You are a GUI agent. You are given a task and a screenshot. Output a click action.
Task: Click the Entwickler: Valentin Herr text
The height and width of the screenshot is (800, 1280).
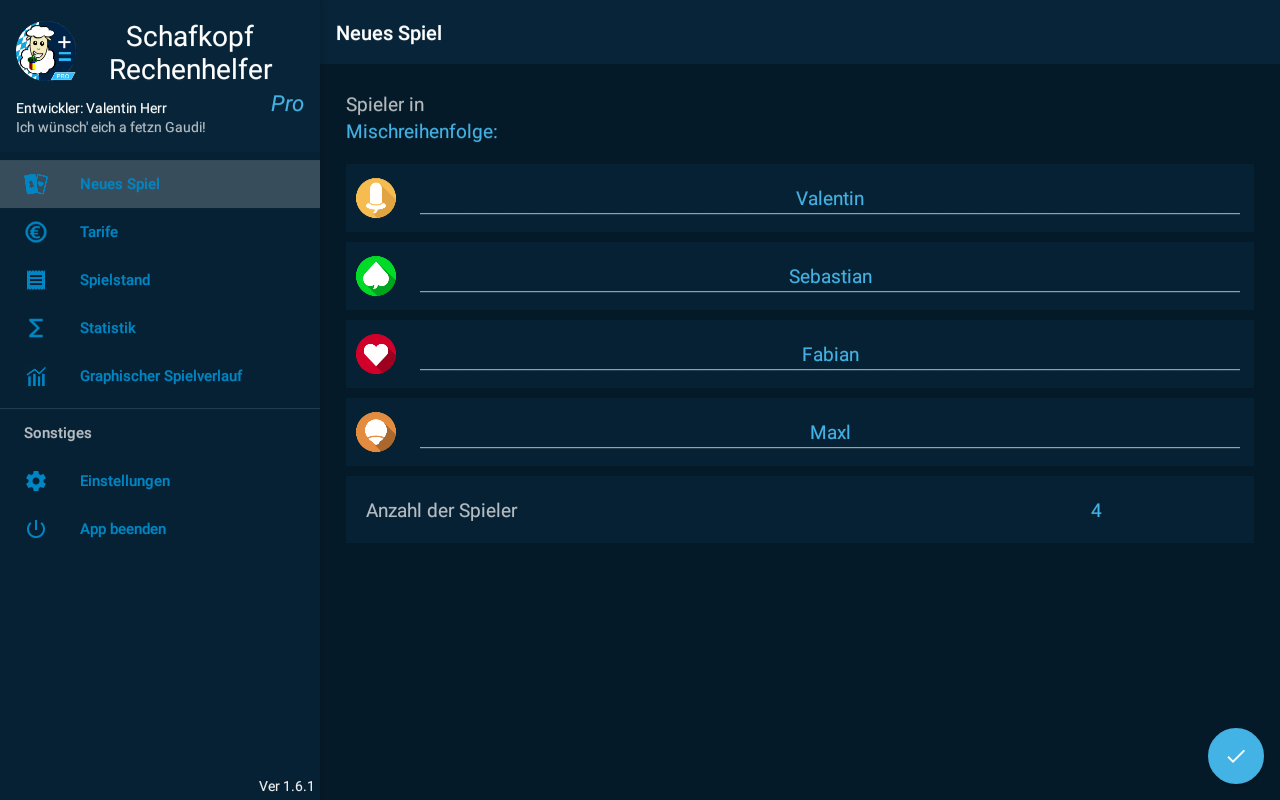[x=91, y=108]
